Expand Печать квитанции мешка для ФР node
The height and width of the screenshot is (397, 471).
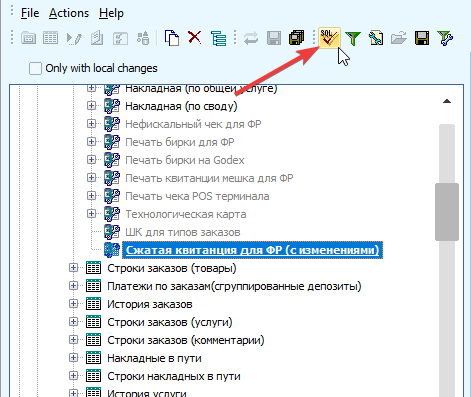[x=91, y=178]
